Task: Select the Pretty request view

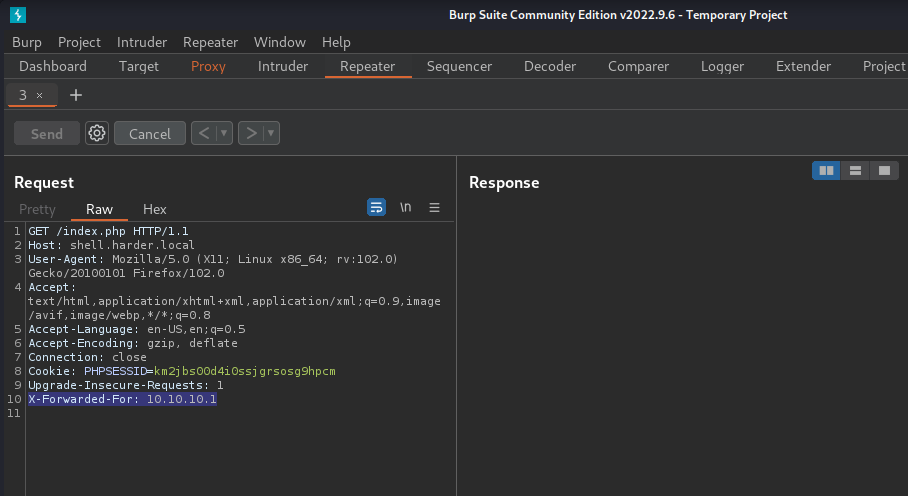Action: click(x=37, y=209)
